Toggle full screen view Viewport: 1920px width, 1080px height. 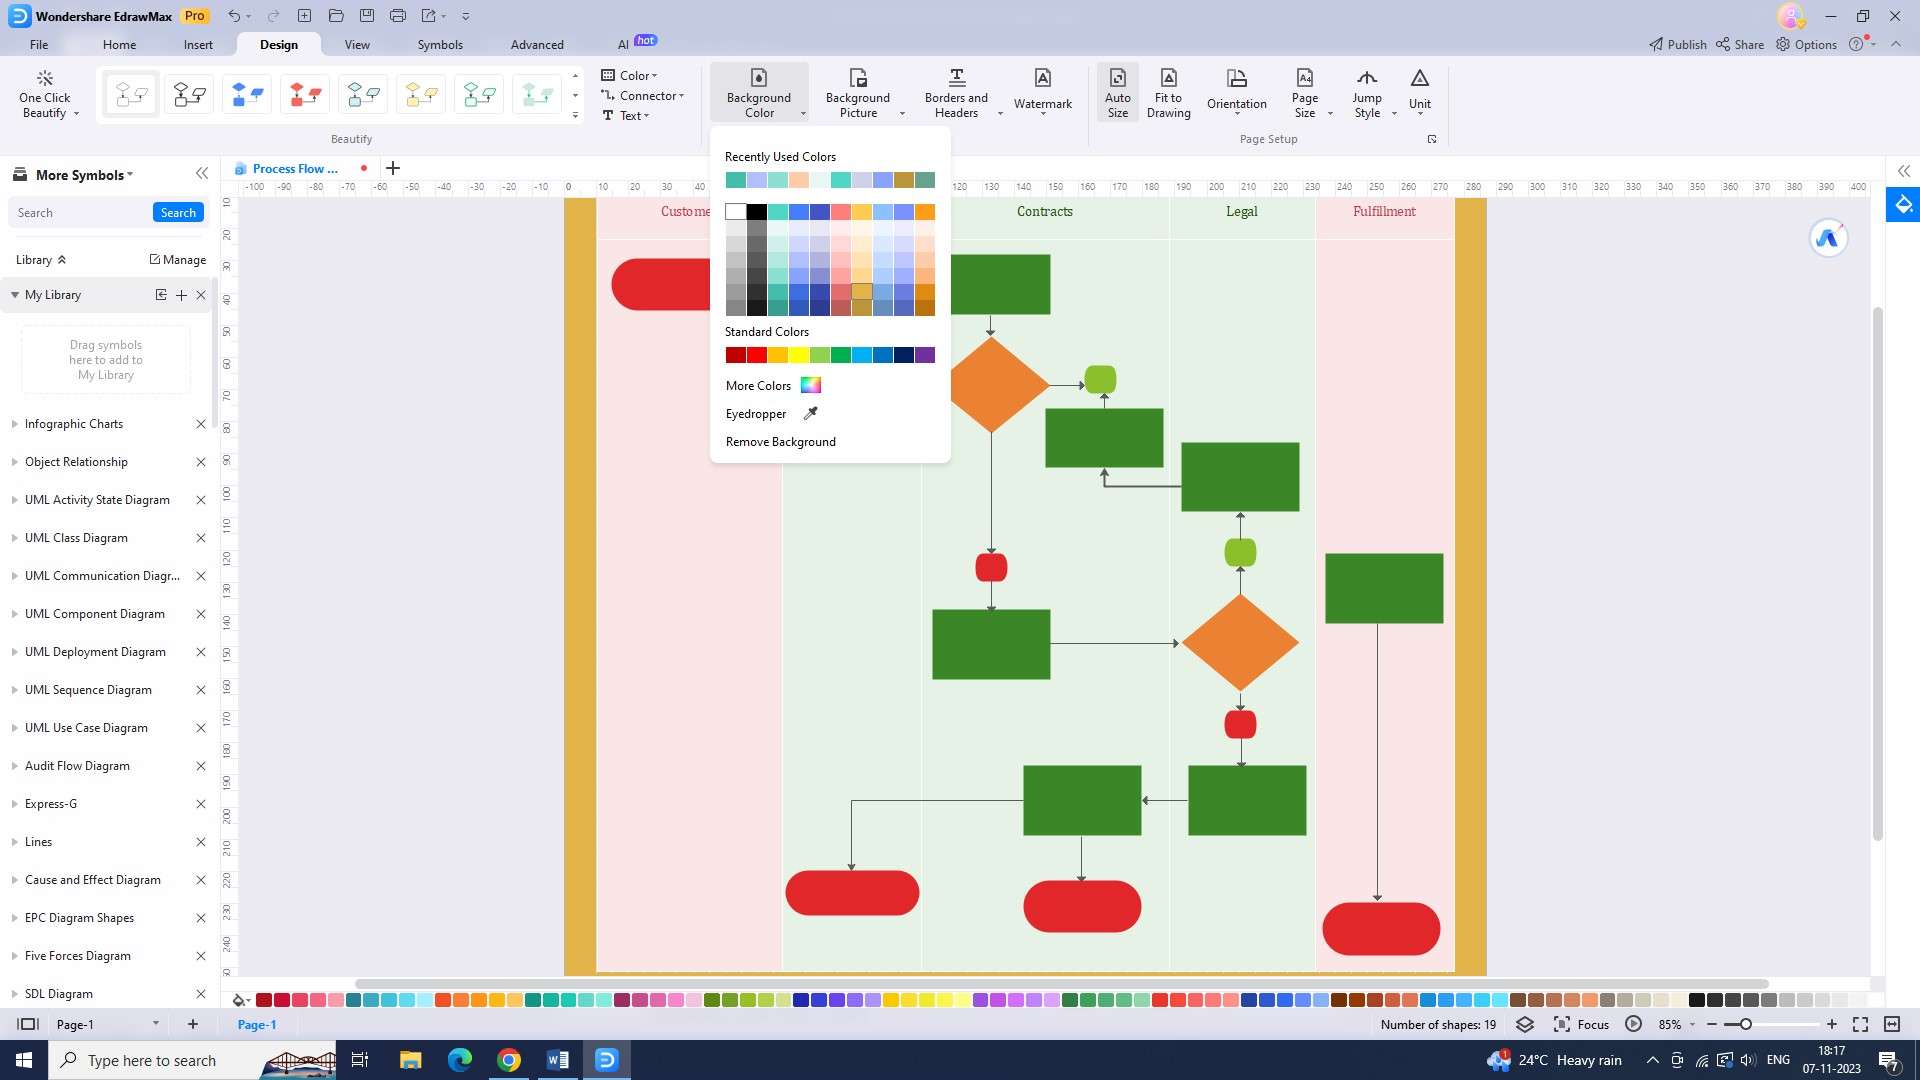click(1860, 1024)
